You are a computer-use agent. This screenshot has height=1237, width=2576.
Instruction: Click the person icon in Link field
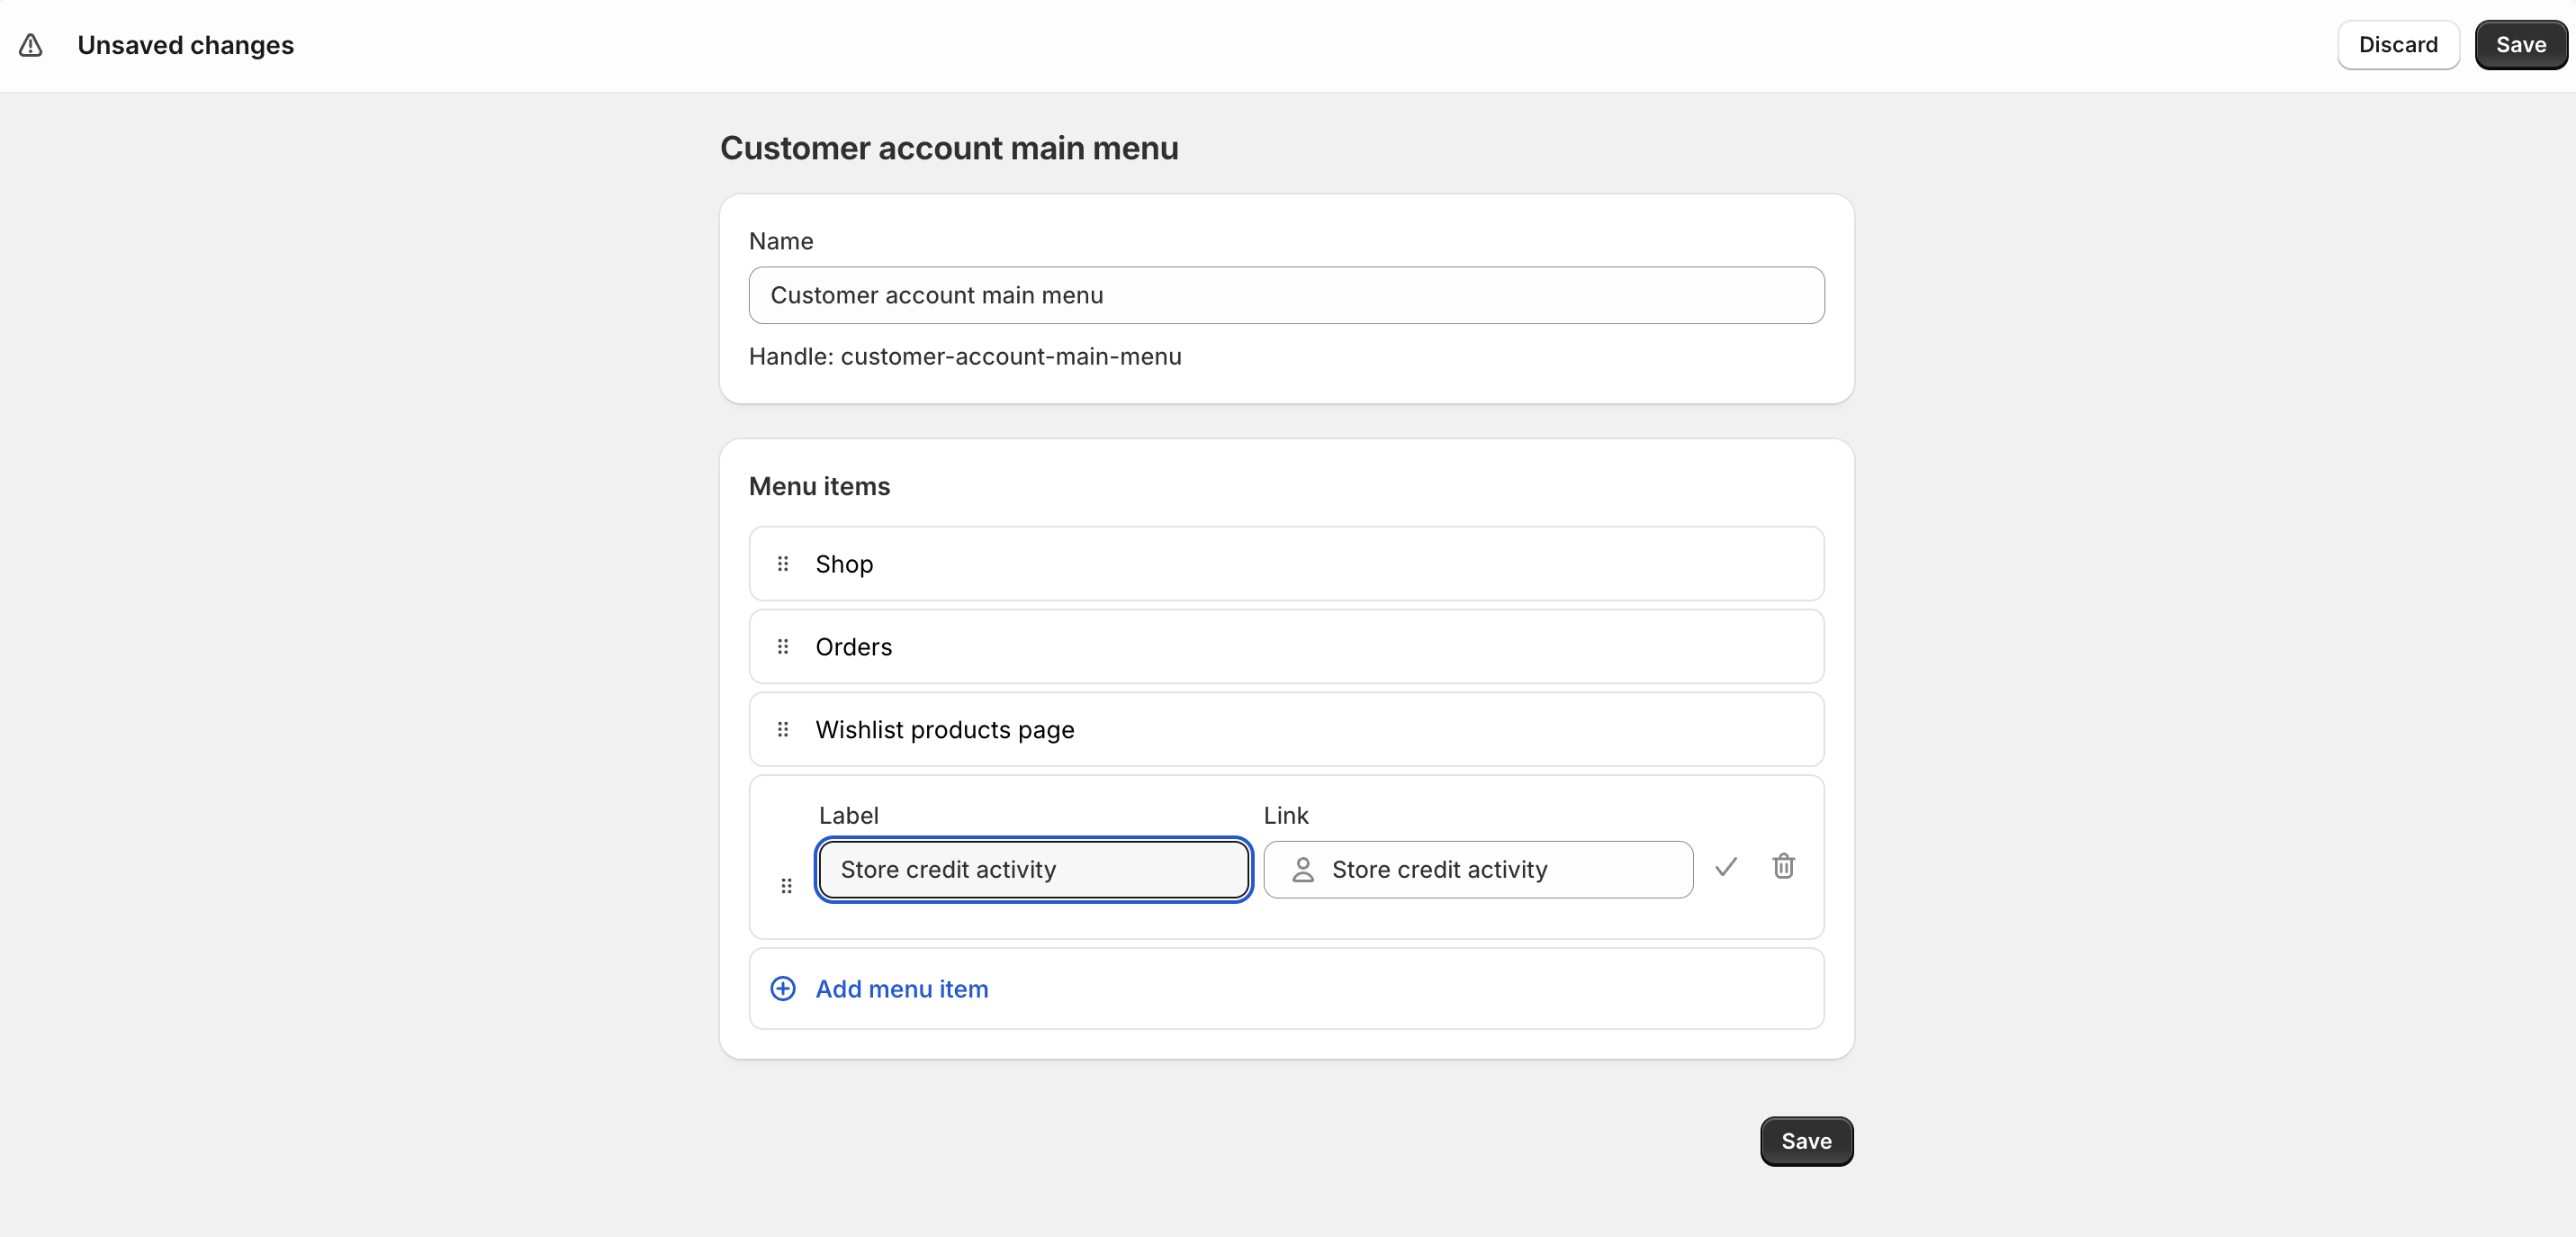(x=1303, y=870)
